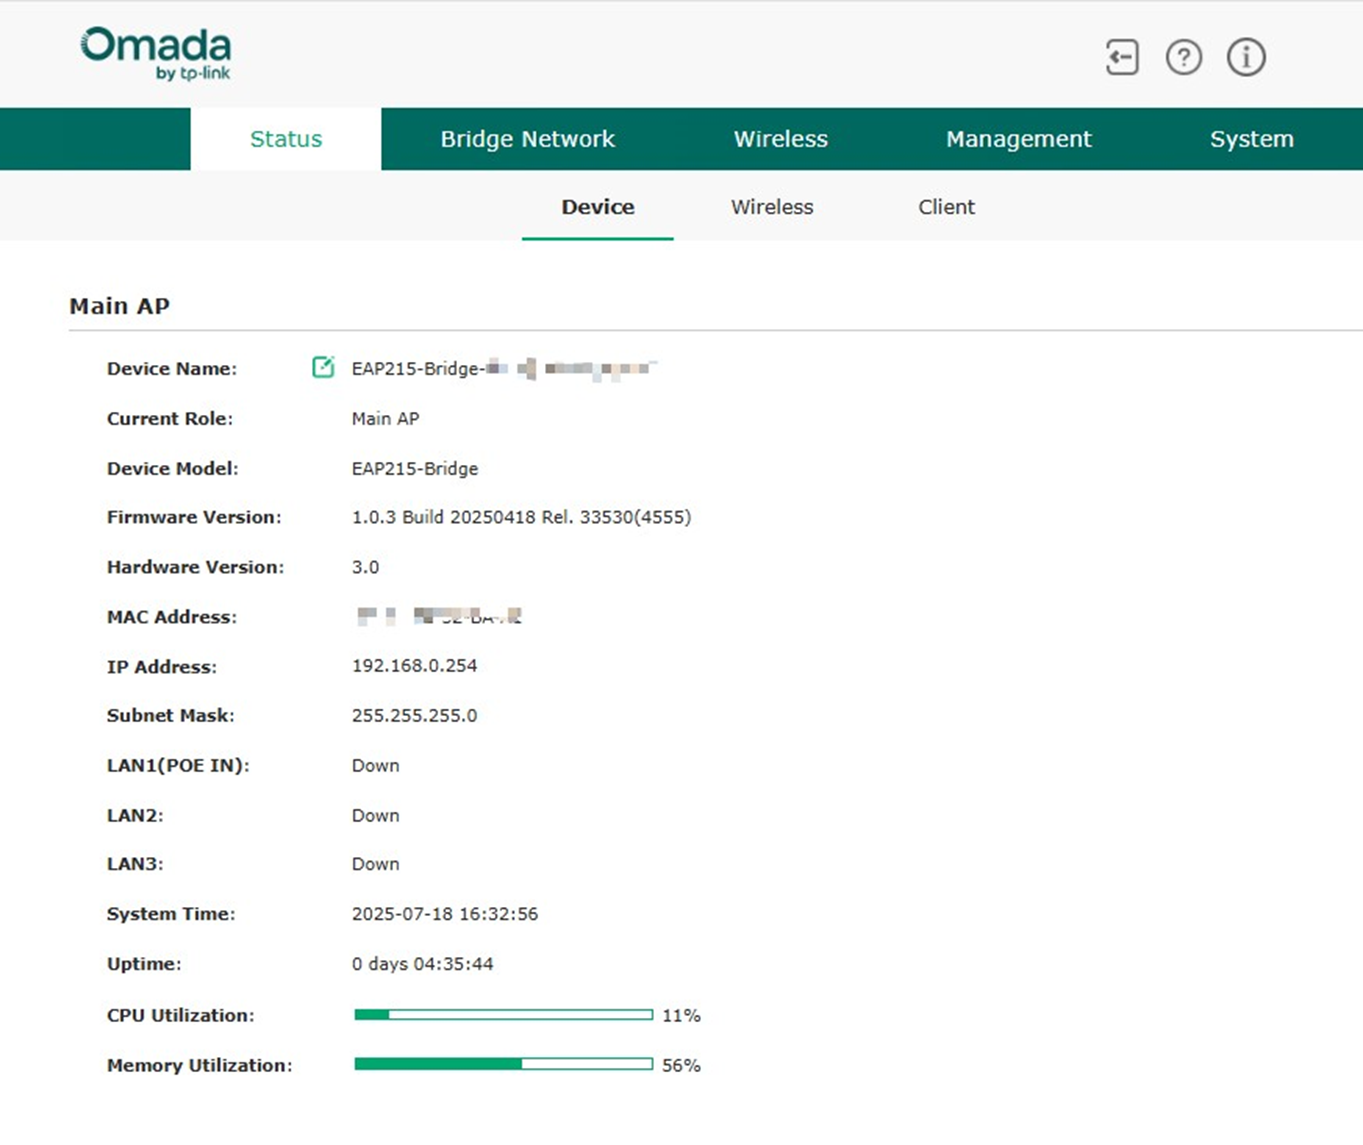Click the subnet mask 255.255.255.0

click(x=414, y=716)
